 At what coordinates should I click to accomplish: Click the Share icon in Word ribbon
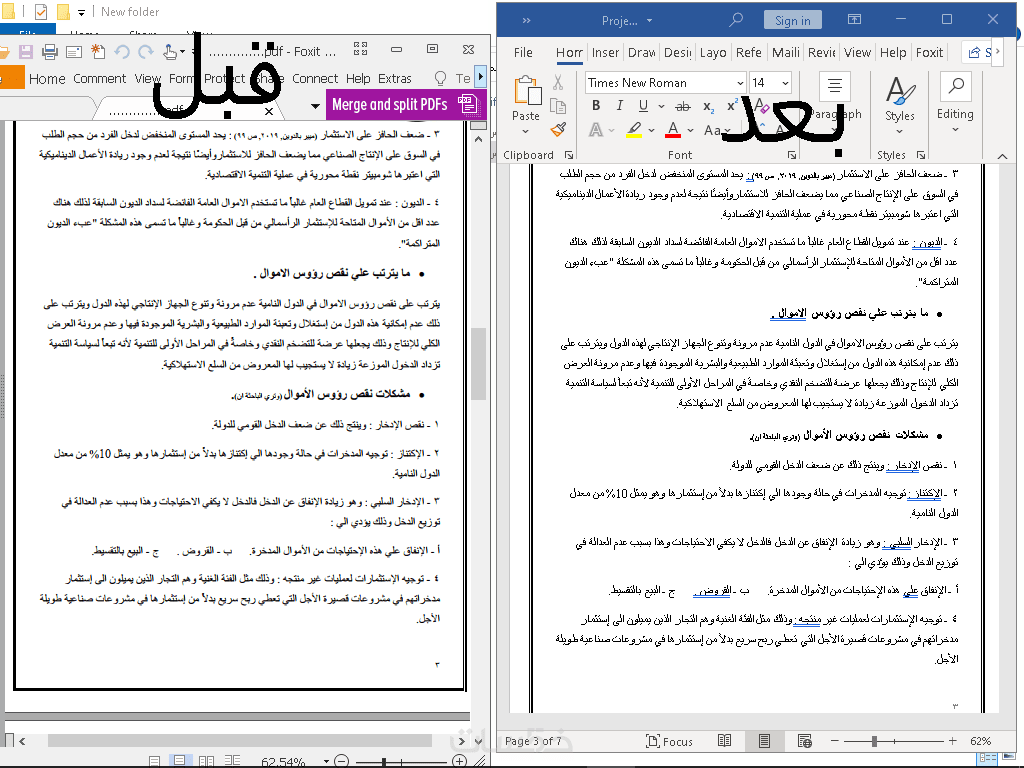pyautogui.click(x=974, y=52)
